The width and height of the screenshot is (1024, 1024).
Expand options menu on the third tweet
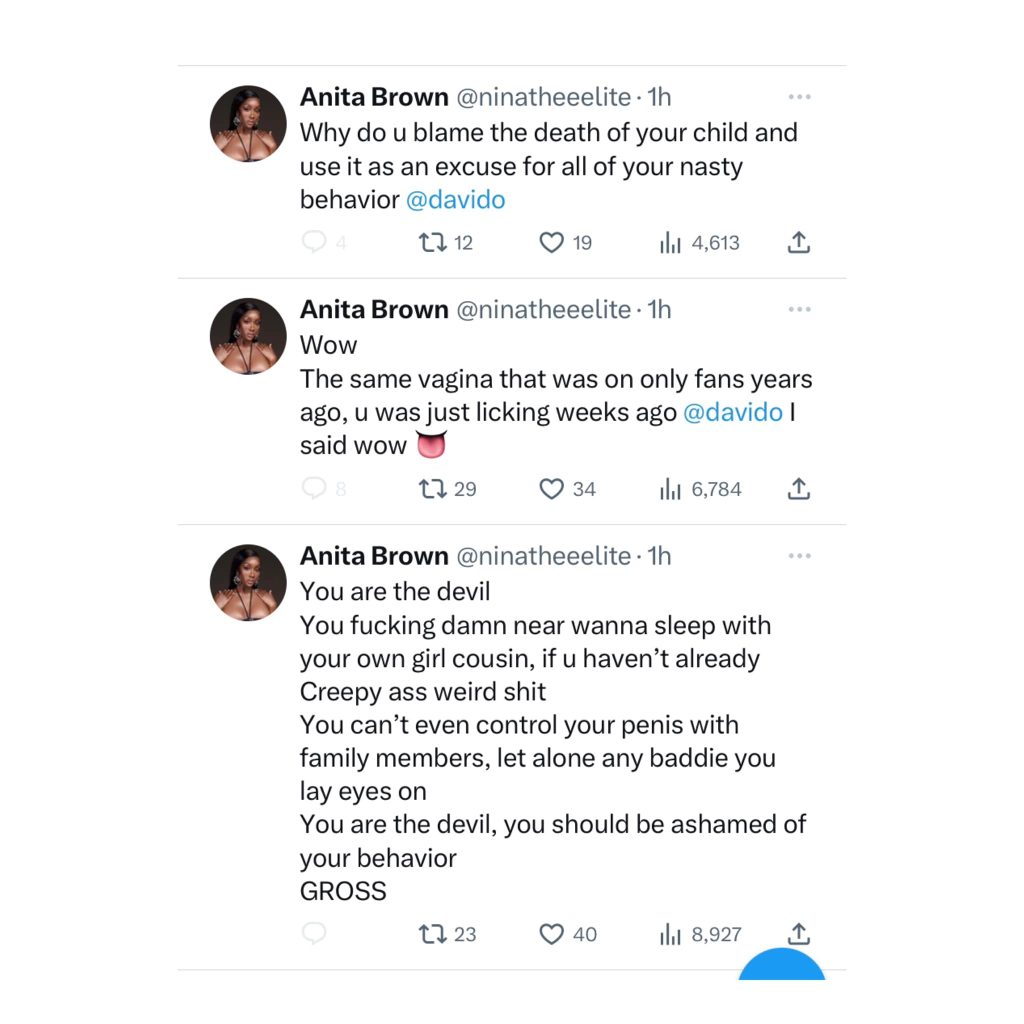(798, 555)
